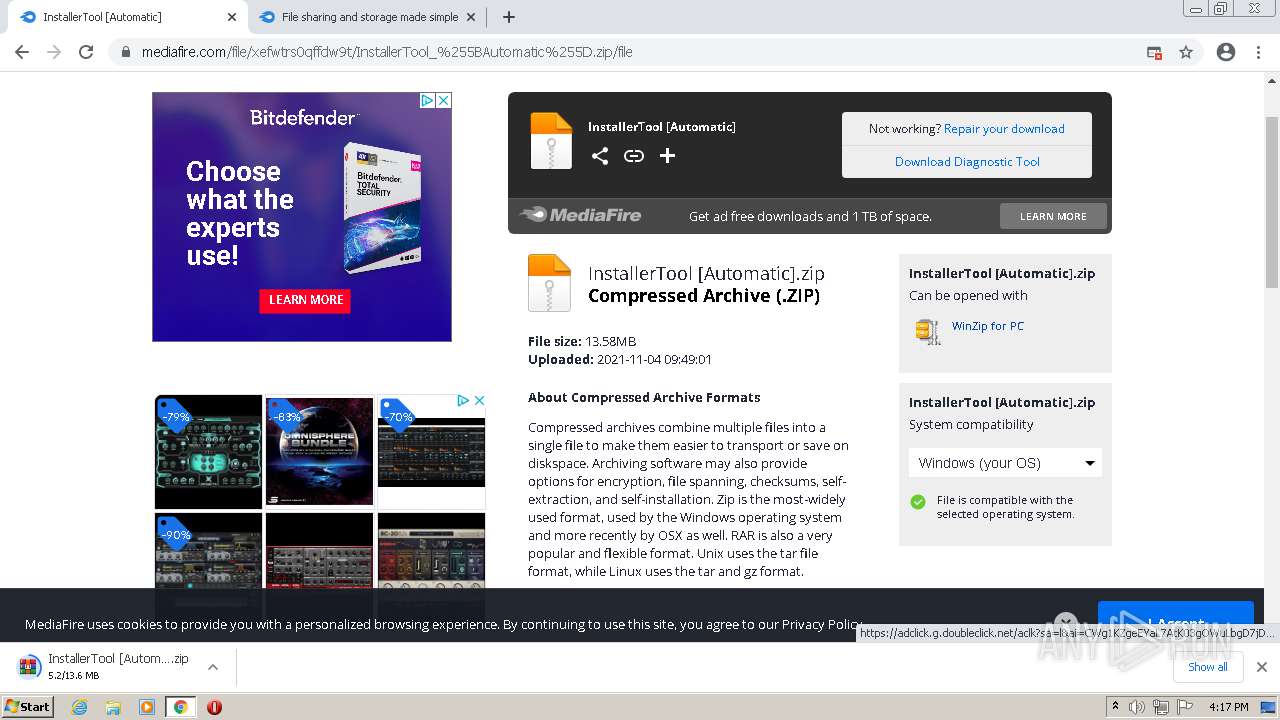Click the address bar URL field
Viewport: 1280px width, 720px height.
tap(640, 52)
